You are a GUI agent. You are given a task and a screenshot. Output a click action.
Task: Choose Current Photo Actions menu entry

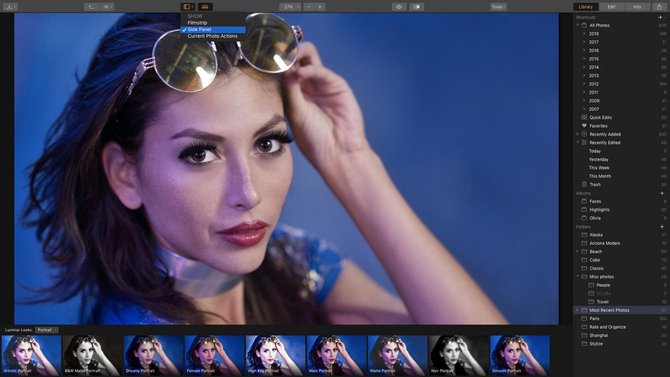coord(213,36)
